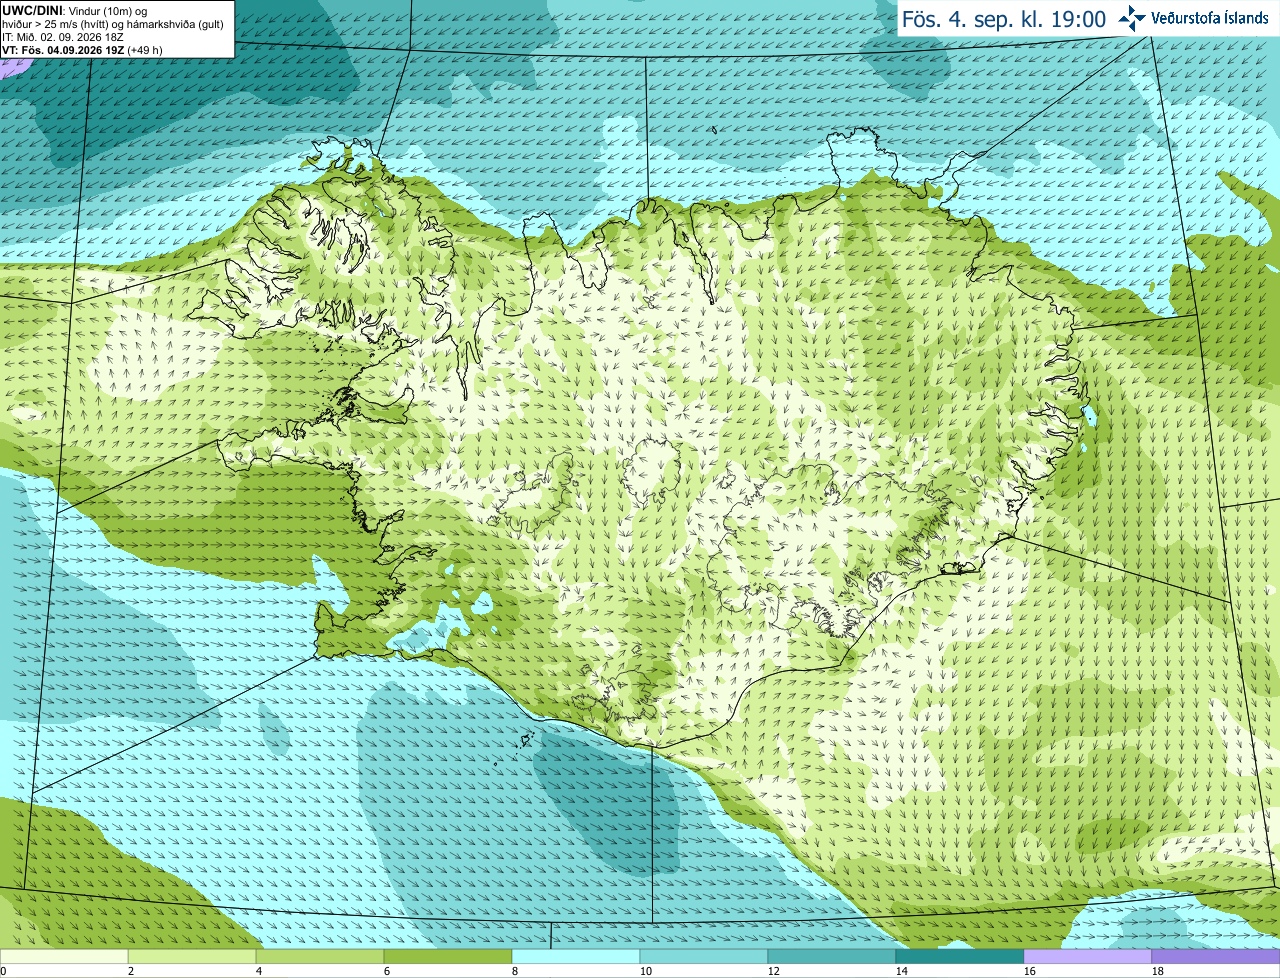This screenshot has height=978, width=1280.
Task: Pick the 6–8 m/s dark green legend swatch
Action: (448, 957)
